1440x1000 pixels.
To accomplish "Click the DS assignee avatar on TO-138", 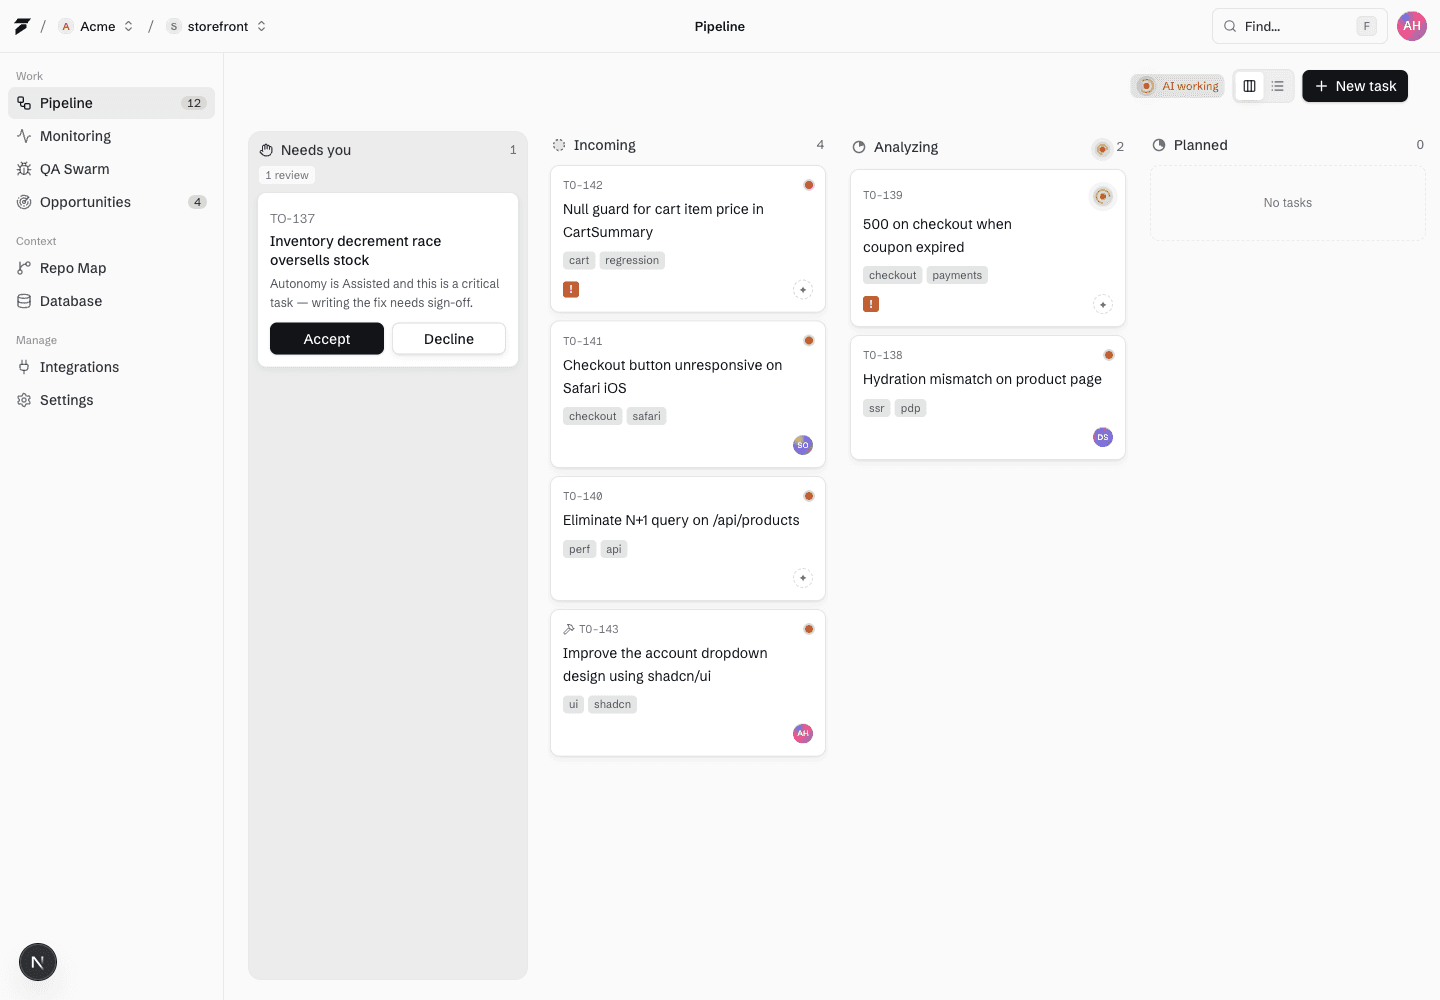I will (x=1103, y=437).
